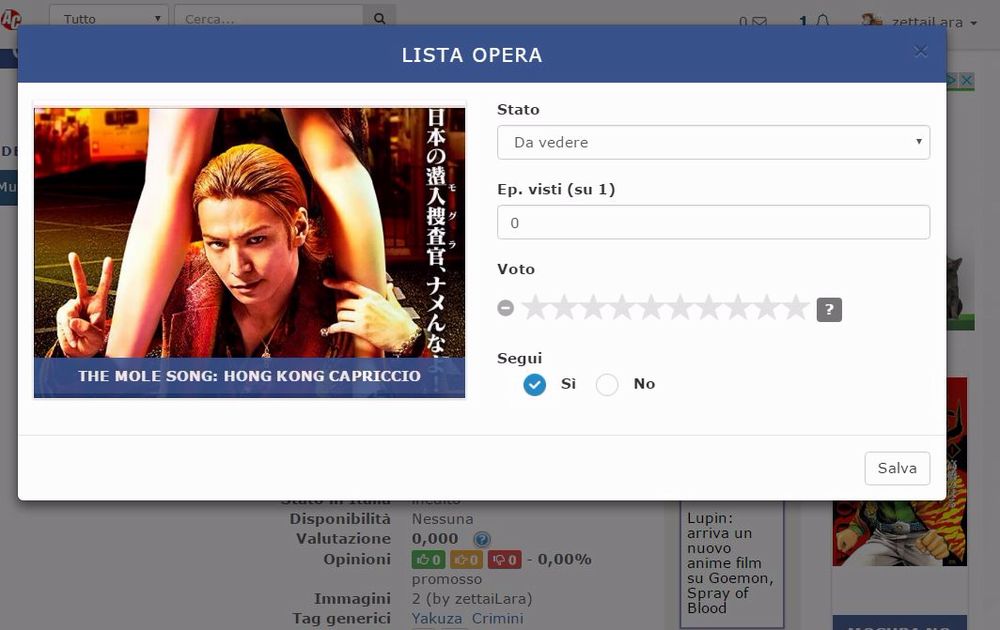This screenshot has width=1000, height=630.
Task: Open the notifications bell icon
Action: pyautogui.click(x=823, y=21)
